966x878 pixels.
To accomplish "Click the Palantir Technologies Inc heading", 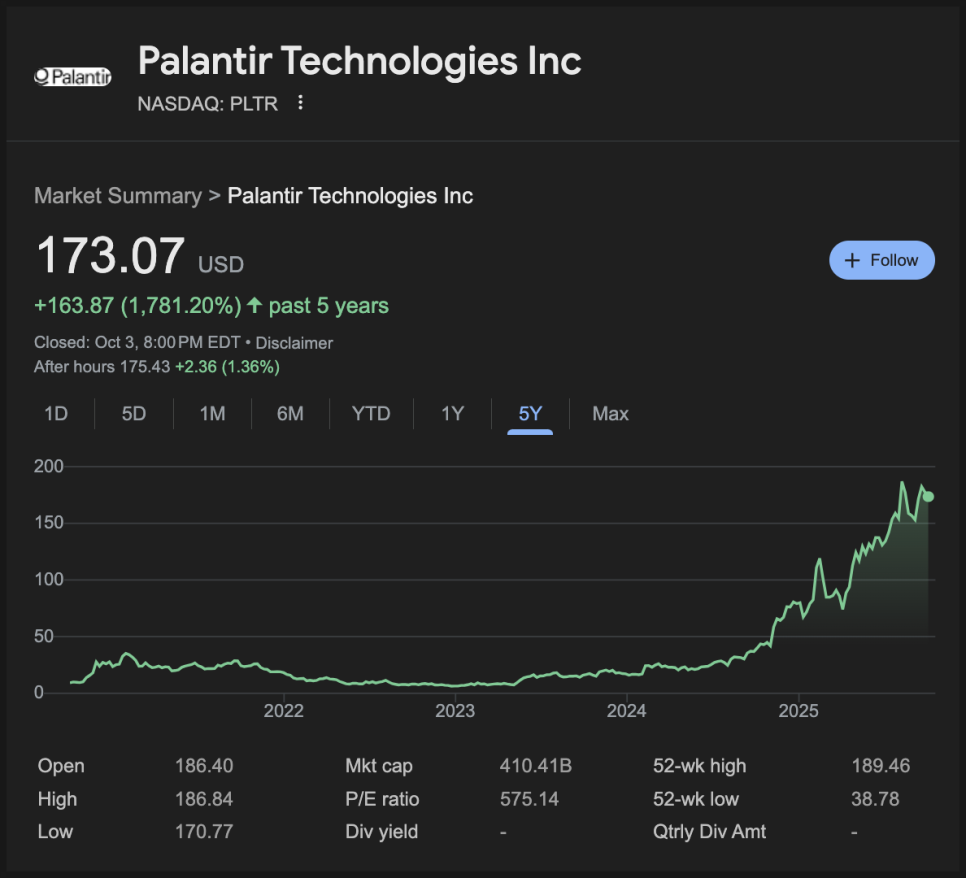I will [359, 61].
